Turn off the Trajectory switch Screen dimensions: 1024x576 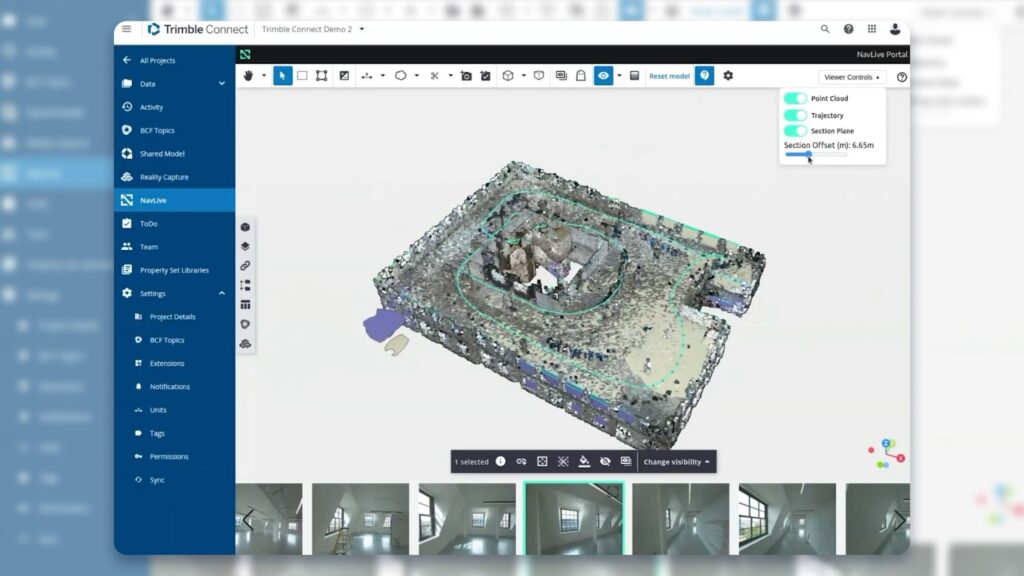coord(795,115)
